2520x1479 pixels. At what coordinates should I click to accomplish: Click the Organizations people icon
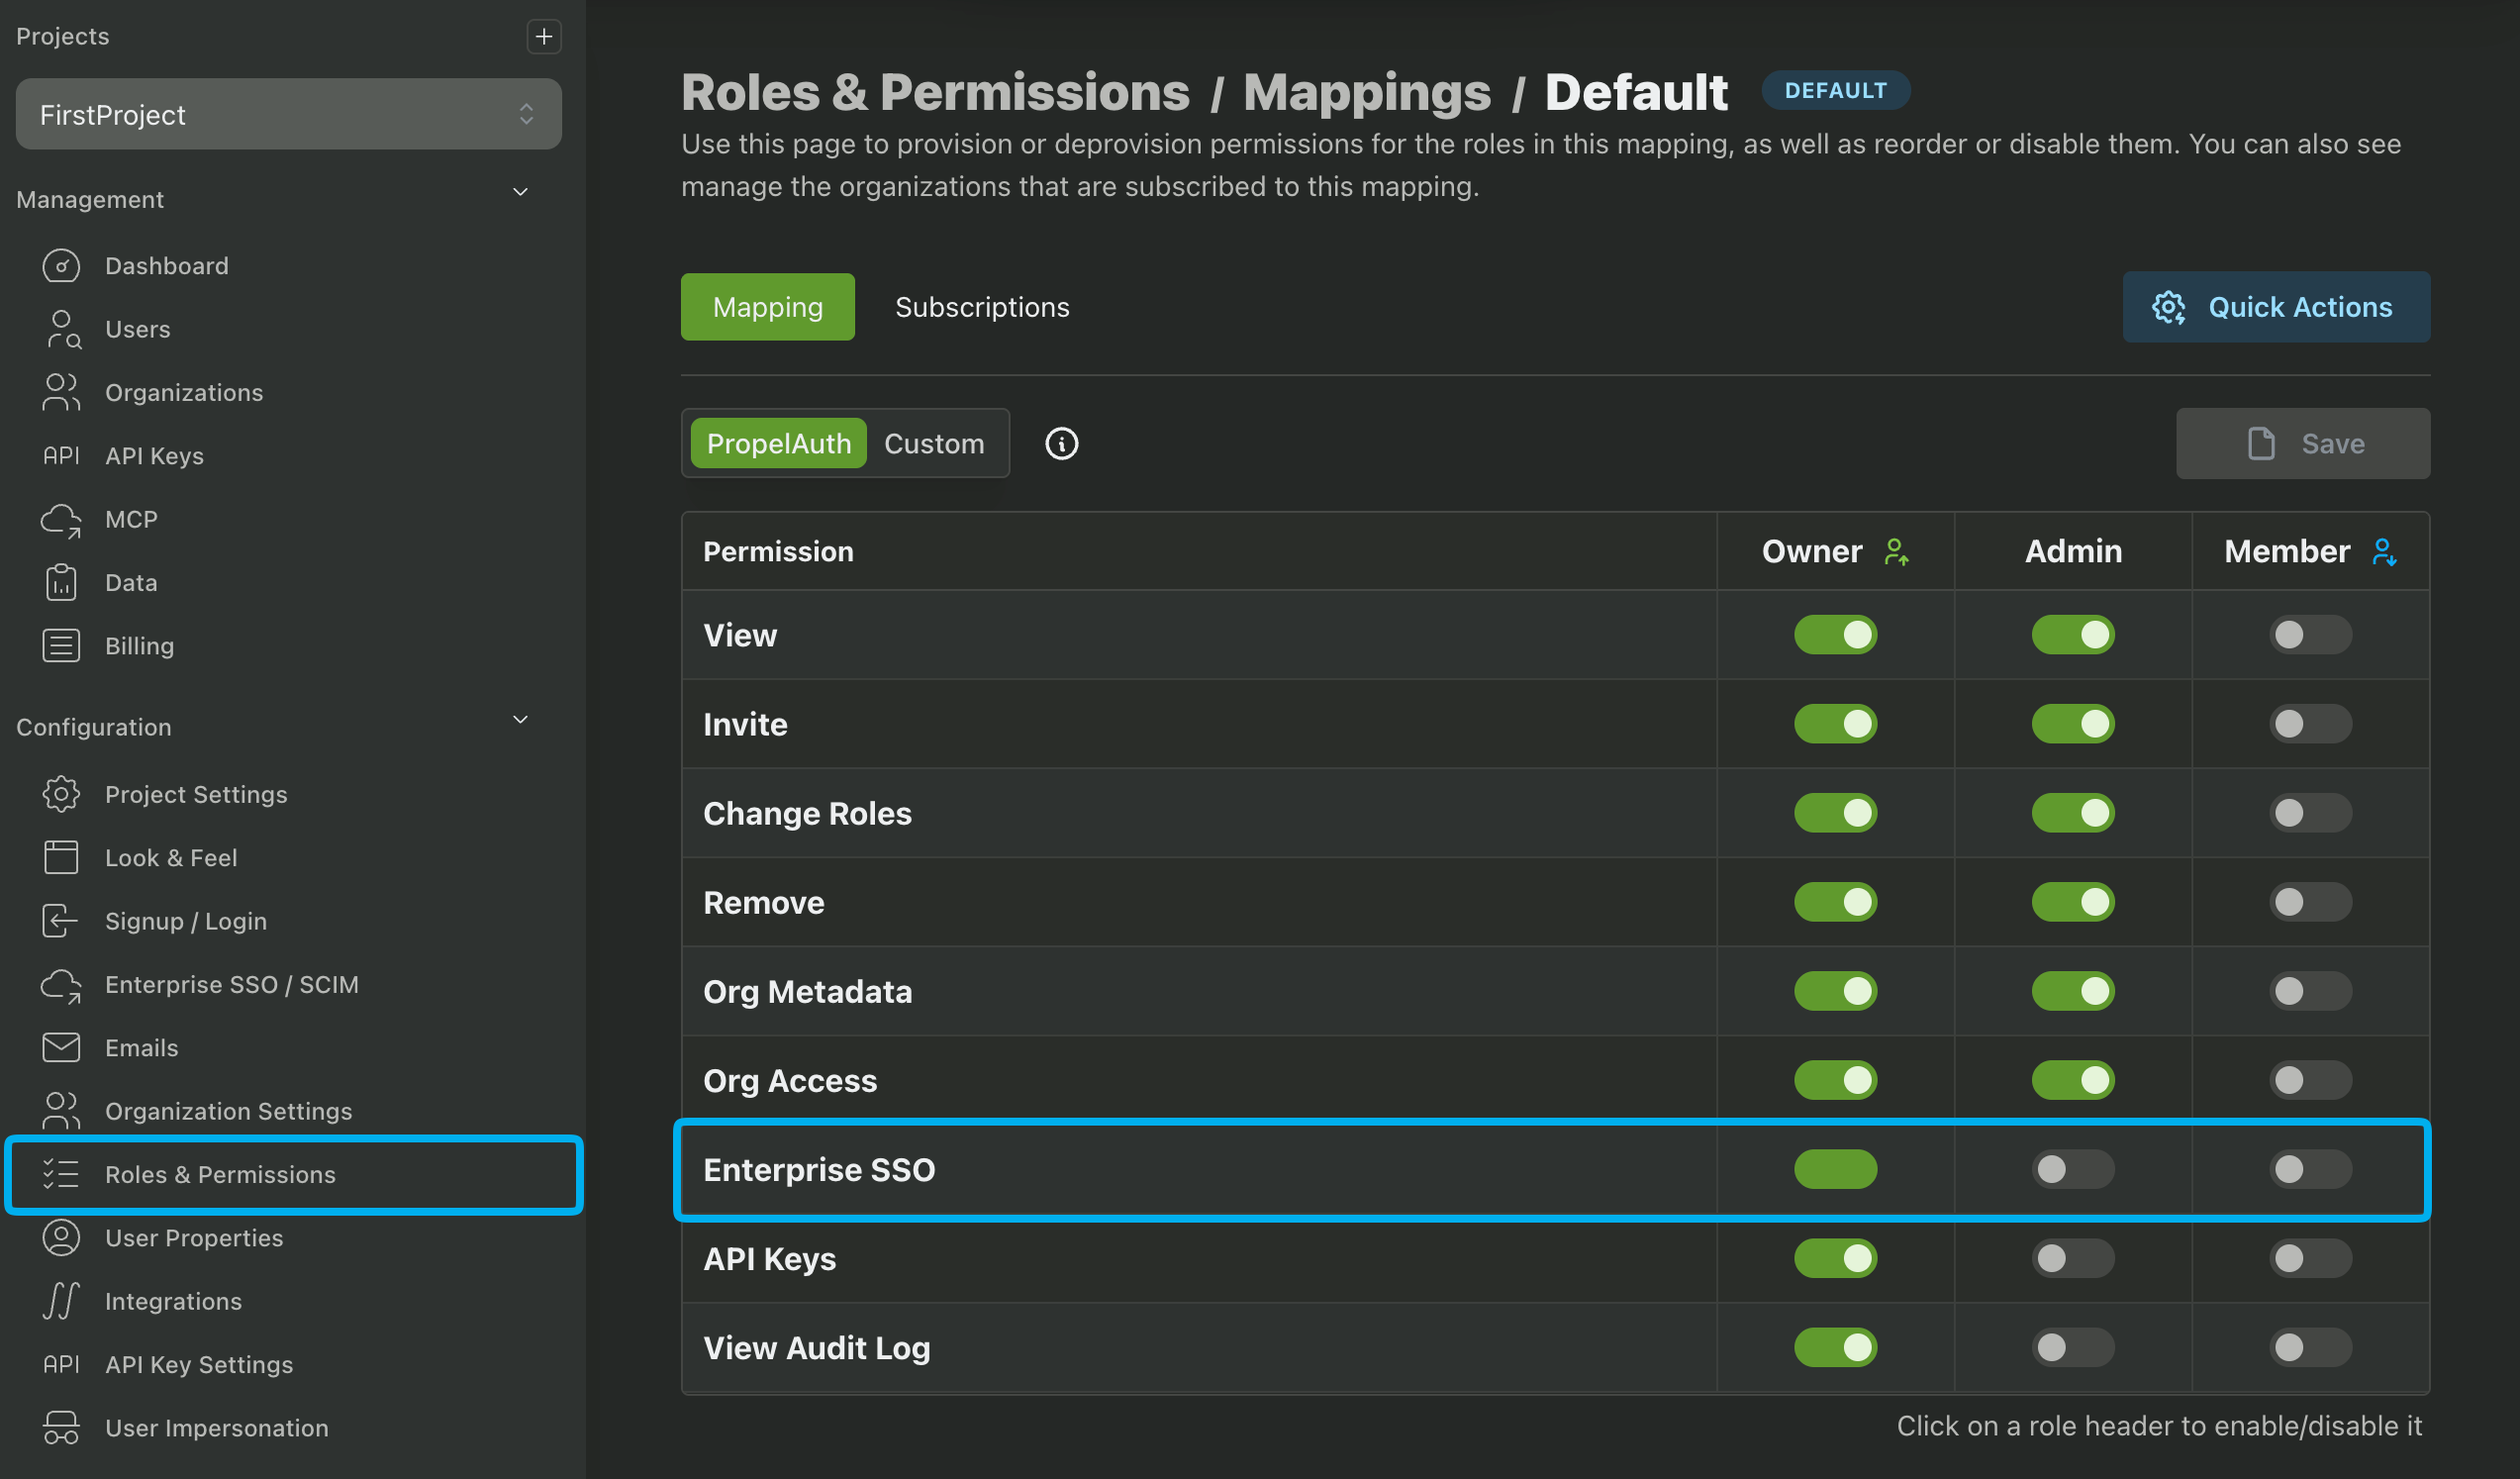click(61, 392)
